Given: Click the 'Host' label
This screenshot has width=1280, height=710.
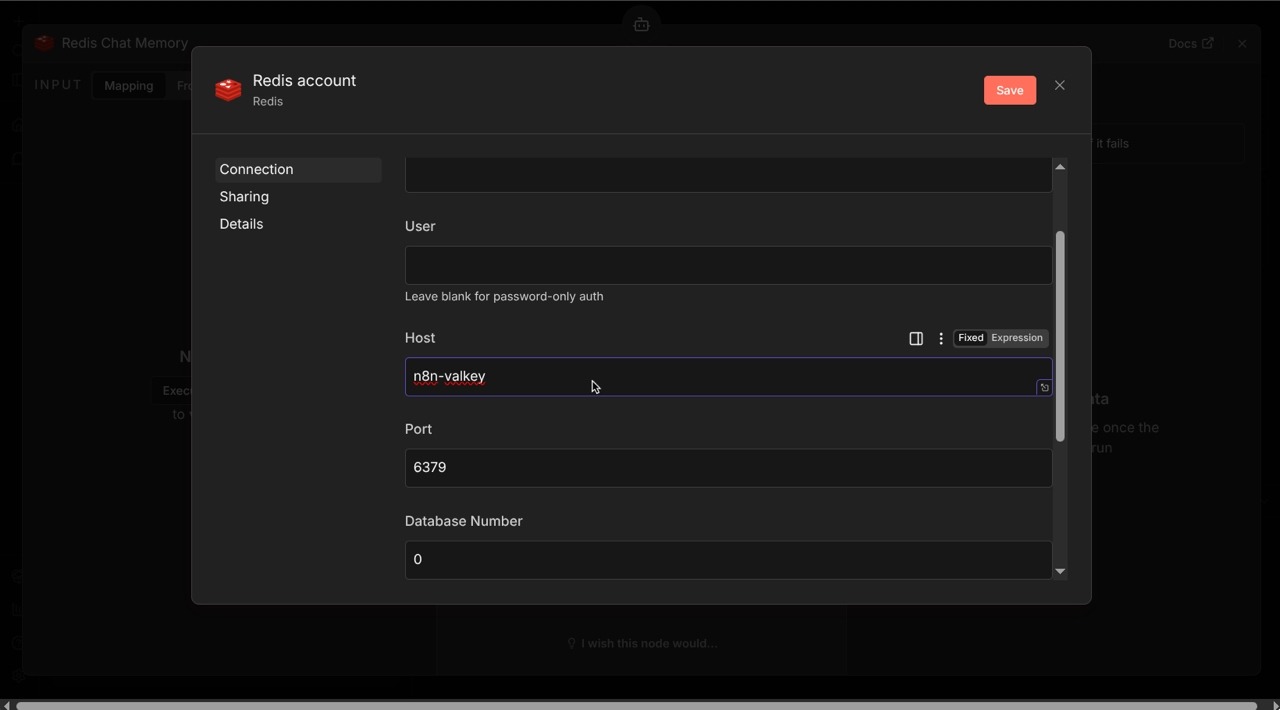Looking at the screenshot, I should [x=420, y=339].
